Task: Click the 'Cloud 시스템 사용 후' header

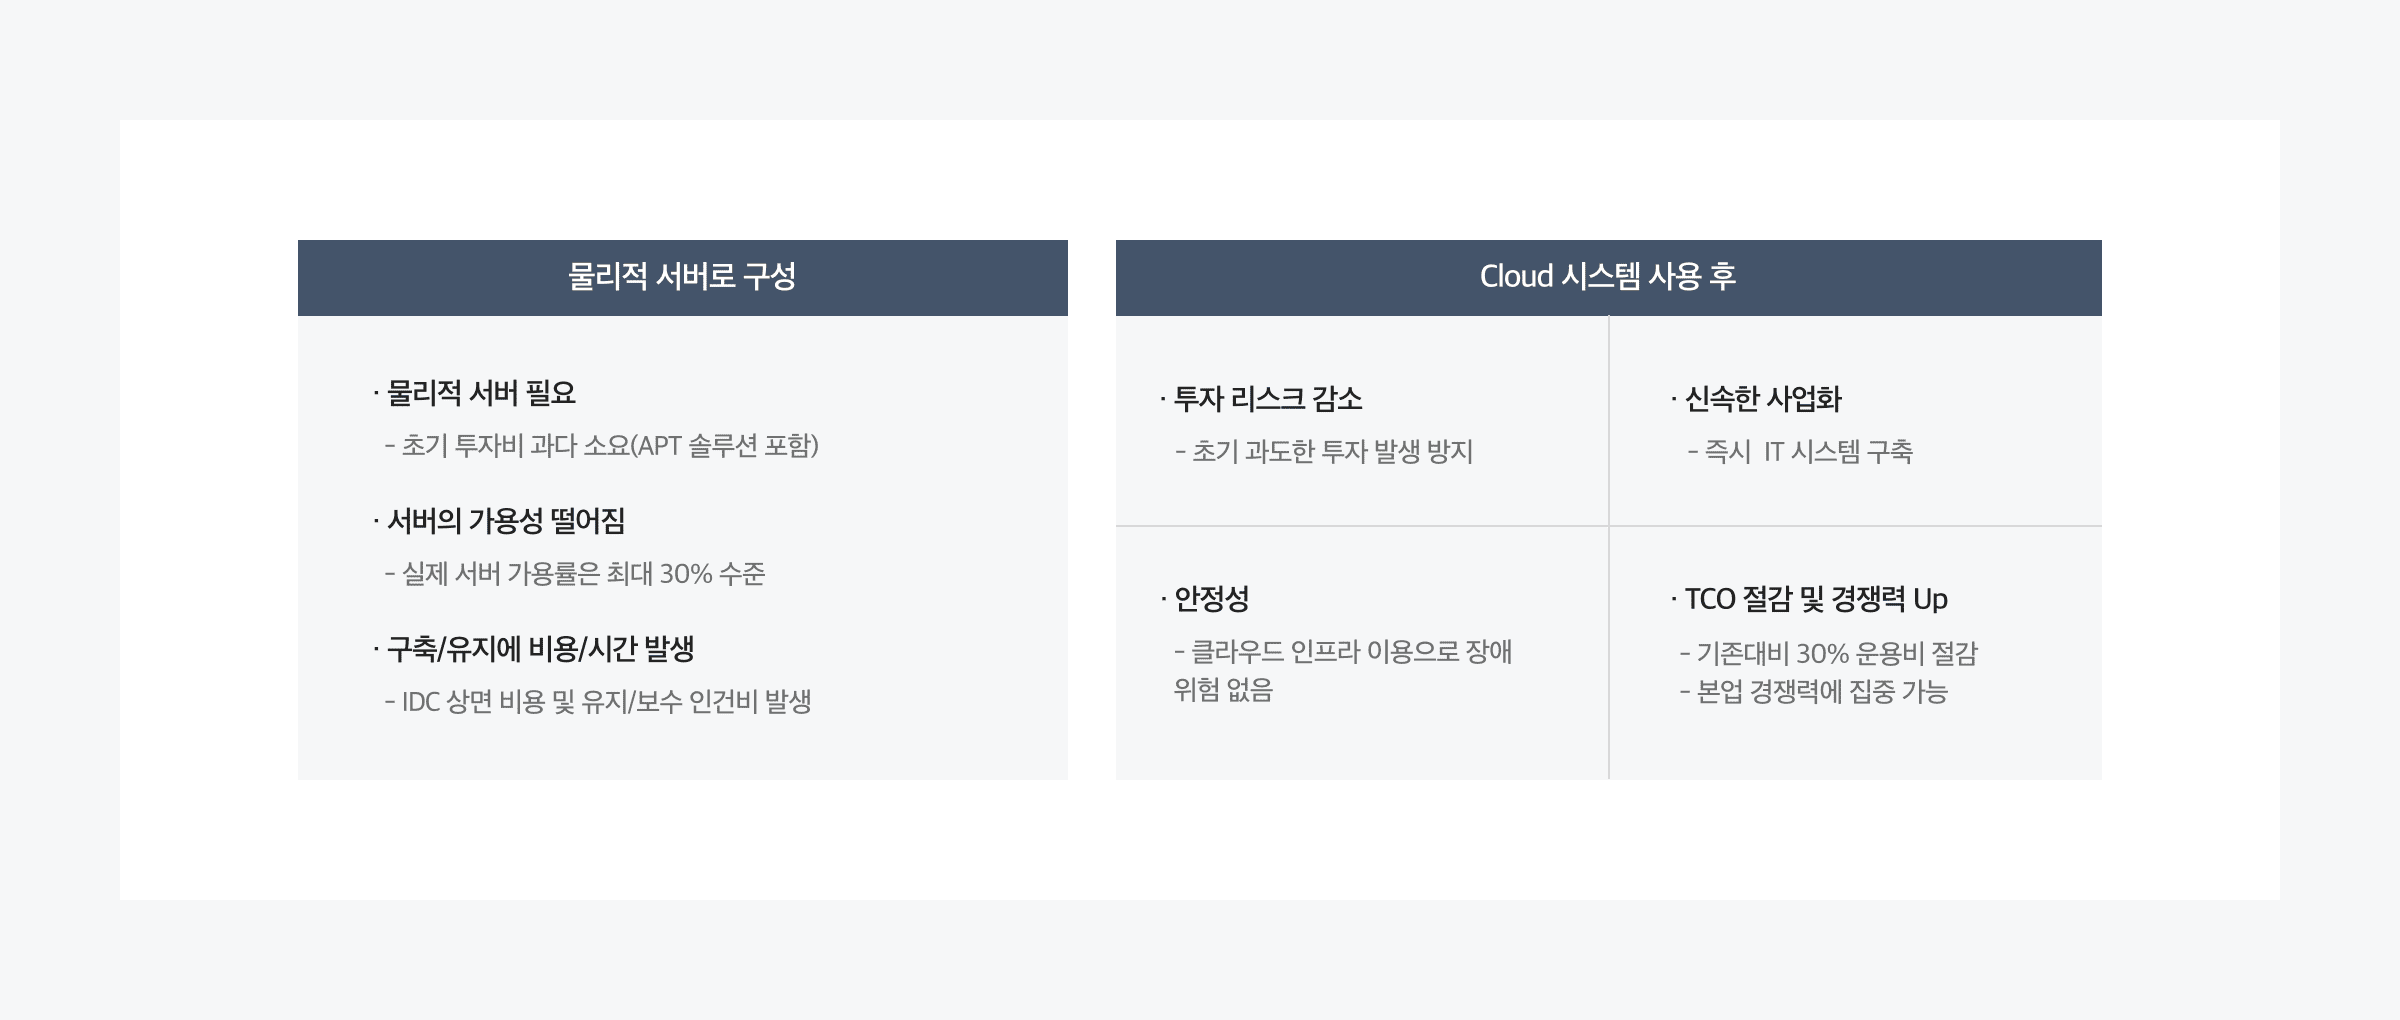Action: pyautogui.click(x=1607, y=277)
